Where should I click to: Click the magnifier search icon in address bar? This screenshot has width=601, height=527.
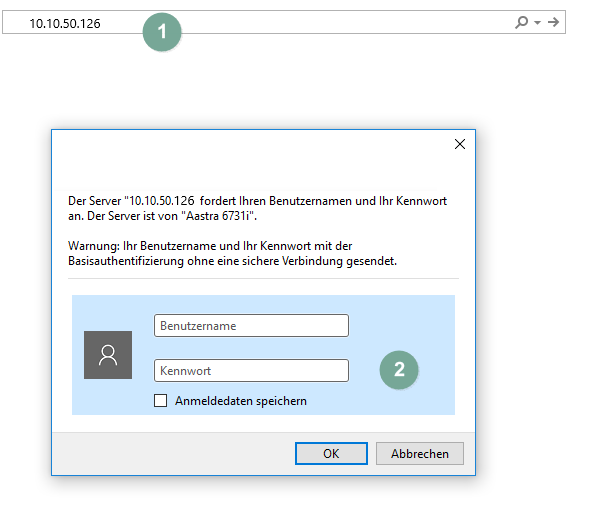[521, 22]
